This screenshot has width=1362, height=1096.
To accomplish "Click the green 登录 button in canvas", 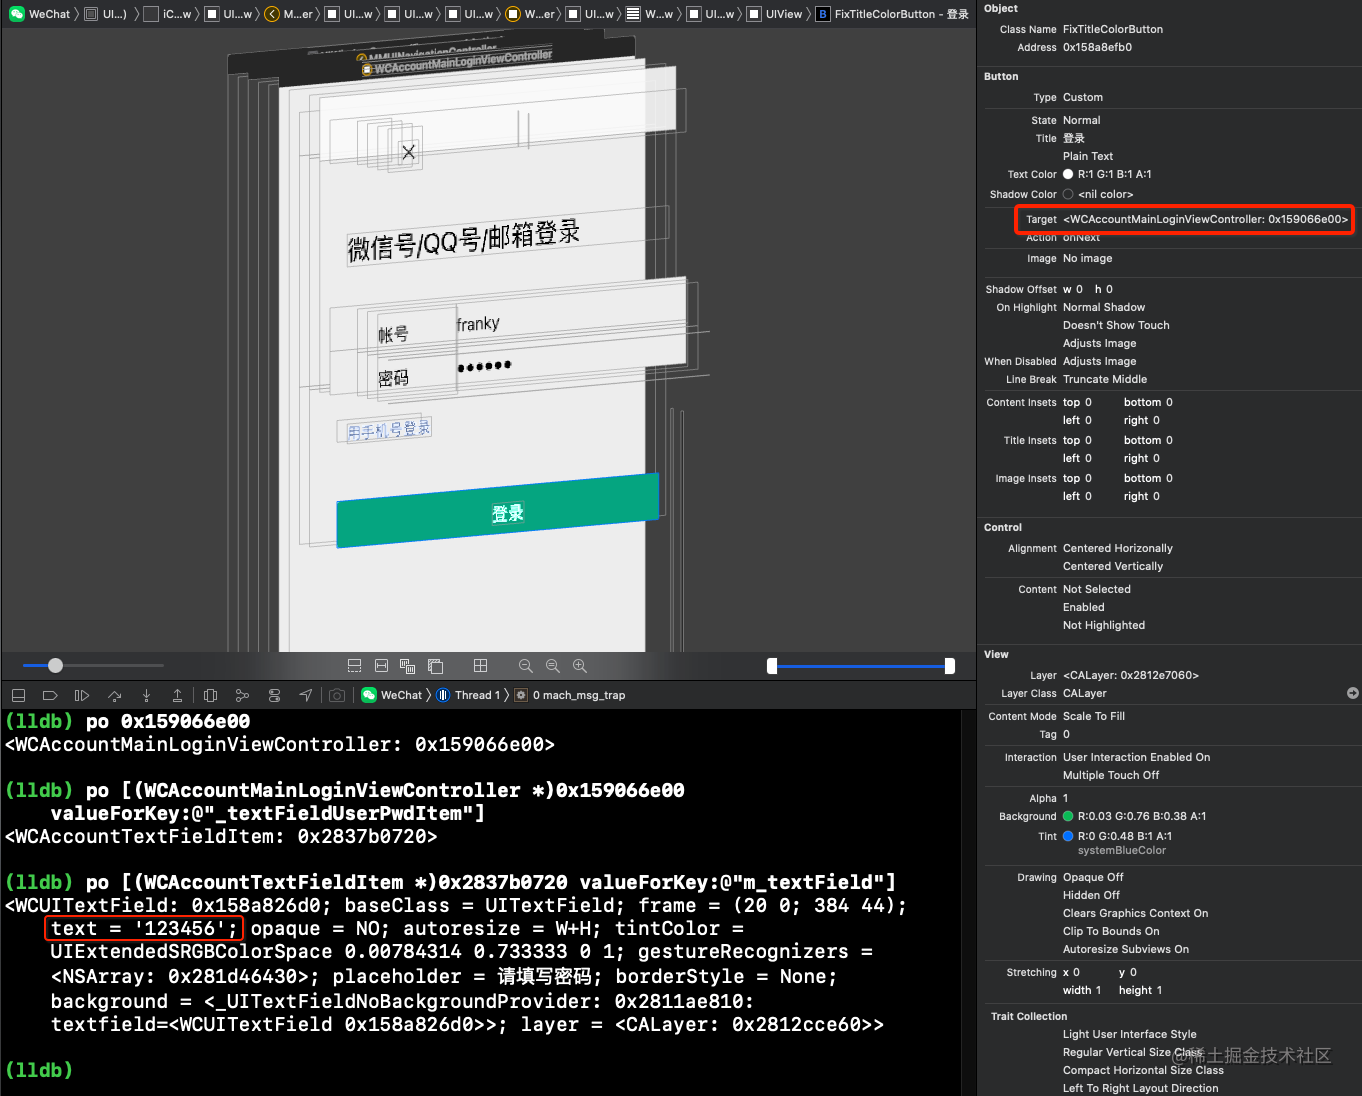I will 498,510.
